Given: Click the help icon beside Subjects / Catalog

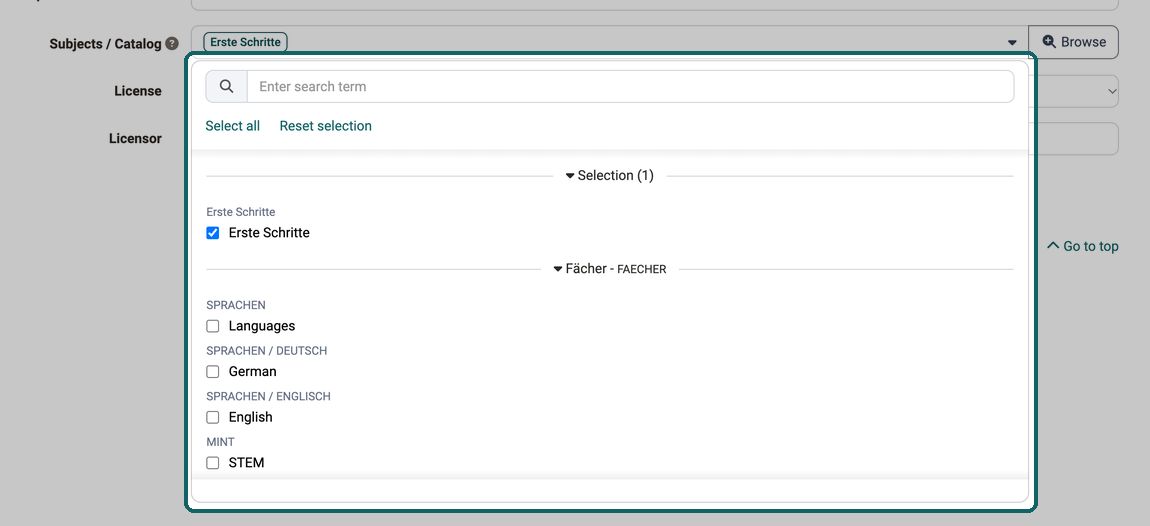Looking at the screenshot, I should coord(172,43).
